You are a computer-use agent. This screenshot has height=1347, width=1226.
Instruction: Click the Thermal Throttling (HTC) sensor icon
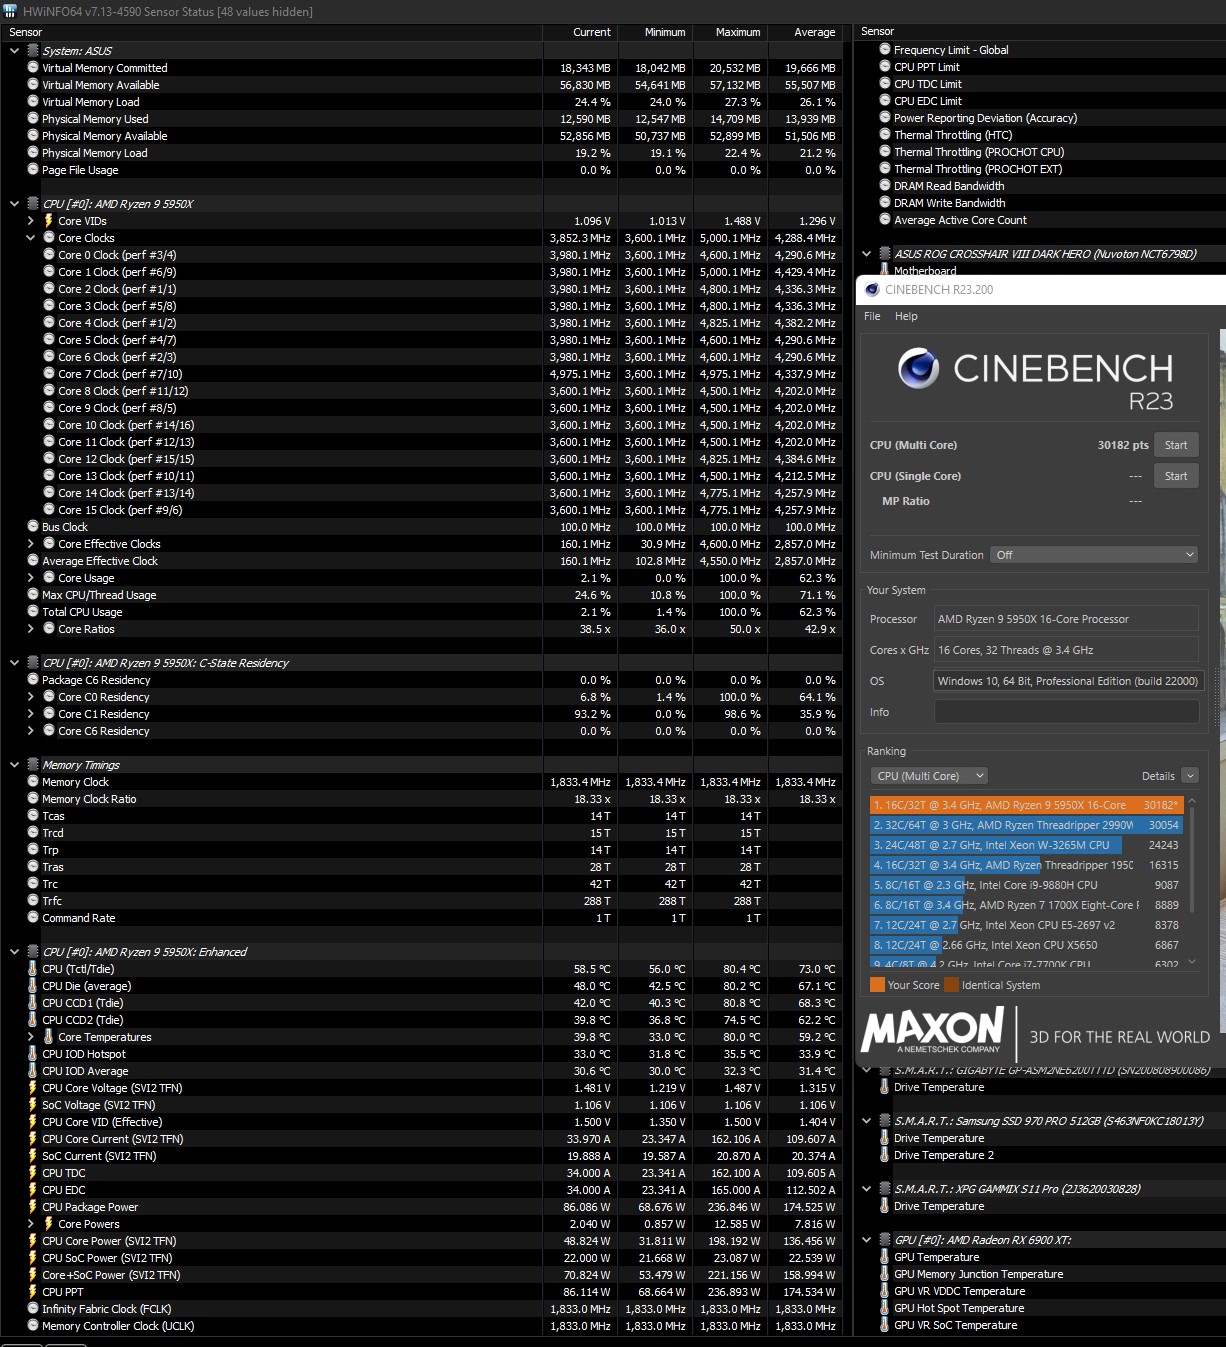click(885, 135)
